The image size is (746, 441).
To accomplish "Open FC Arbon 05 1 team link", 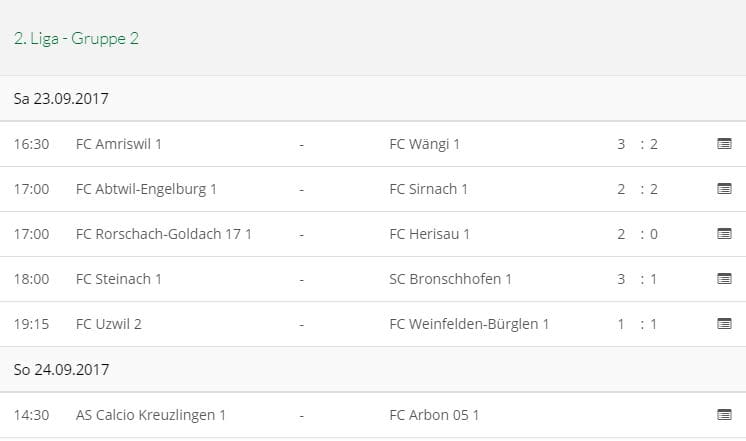I will [433, 414].
